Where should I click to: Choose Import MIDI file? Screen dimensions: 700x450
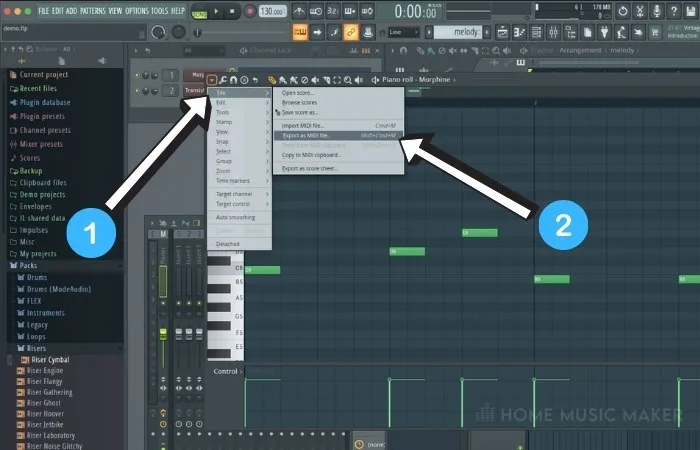339,126
